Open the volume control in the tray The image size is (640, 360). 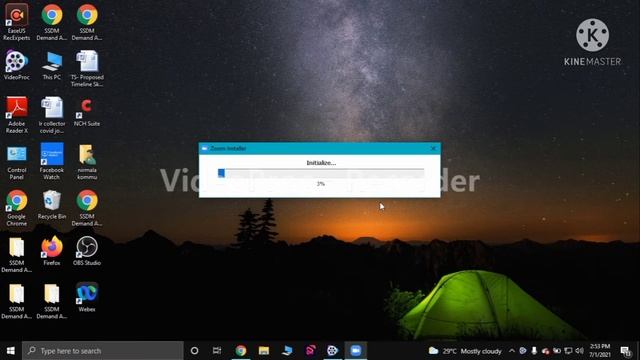click(x=579, y=351)
